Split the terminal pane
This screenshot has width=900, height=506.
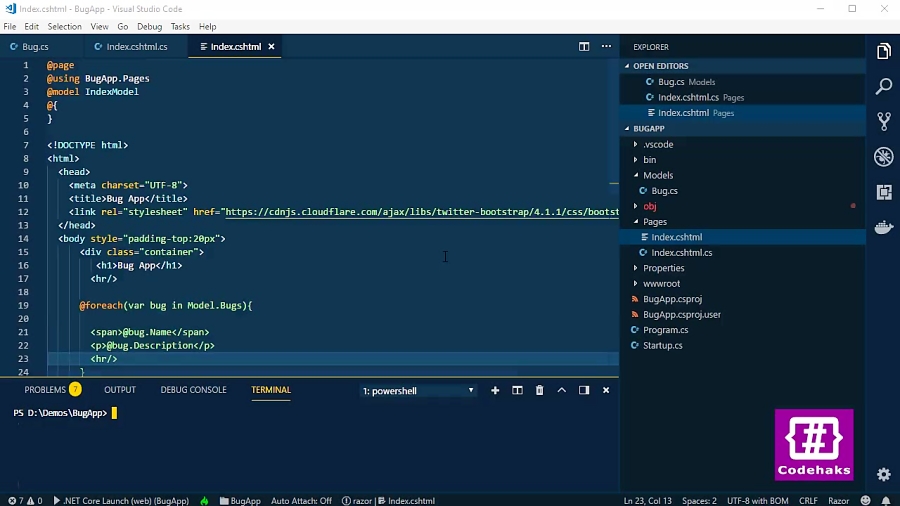(517, 390)
